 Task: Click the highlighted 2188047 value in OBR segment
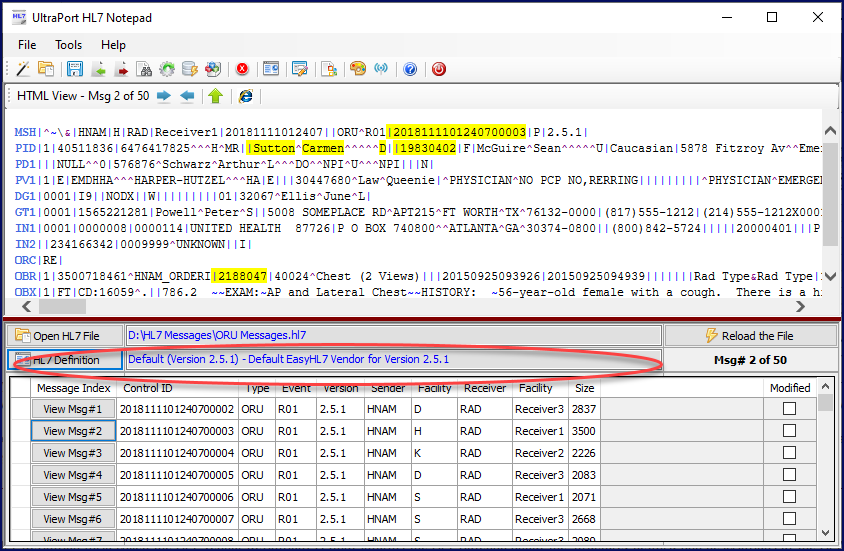coord(242,276)
